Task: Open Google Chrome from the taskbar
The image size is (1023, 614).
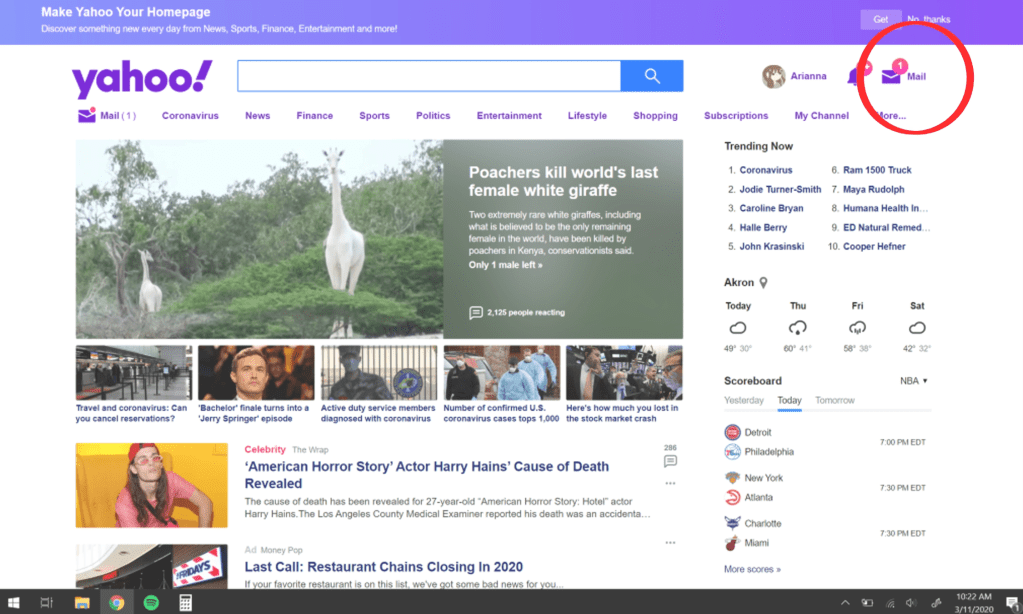Action: tap(117, 603)
